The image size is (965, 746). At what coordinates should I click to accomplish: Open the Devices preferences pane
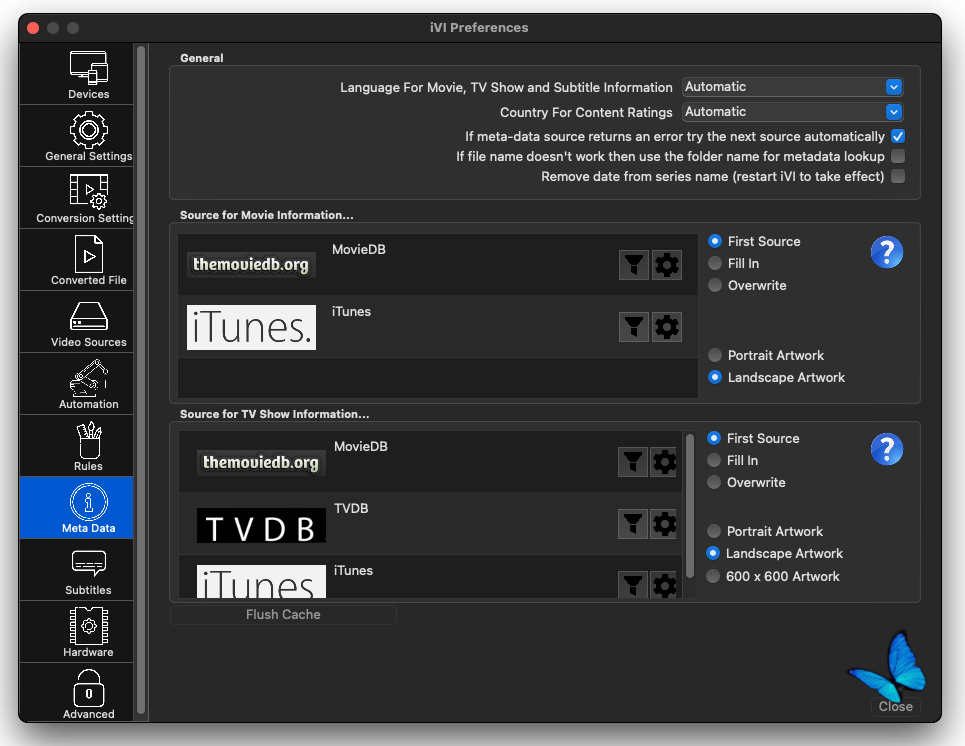click(88, 74)
